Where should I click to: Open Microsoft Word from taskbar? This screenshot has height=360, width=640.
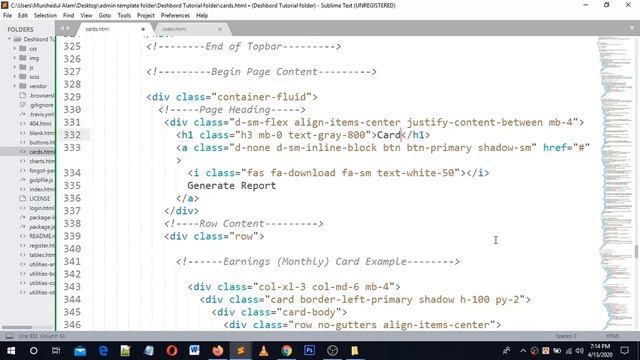pyautogui.click(x=195, y=351)
